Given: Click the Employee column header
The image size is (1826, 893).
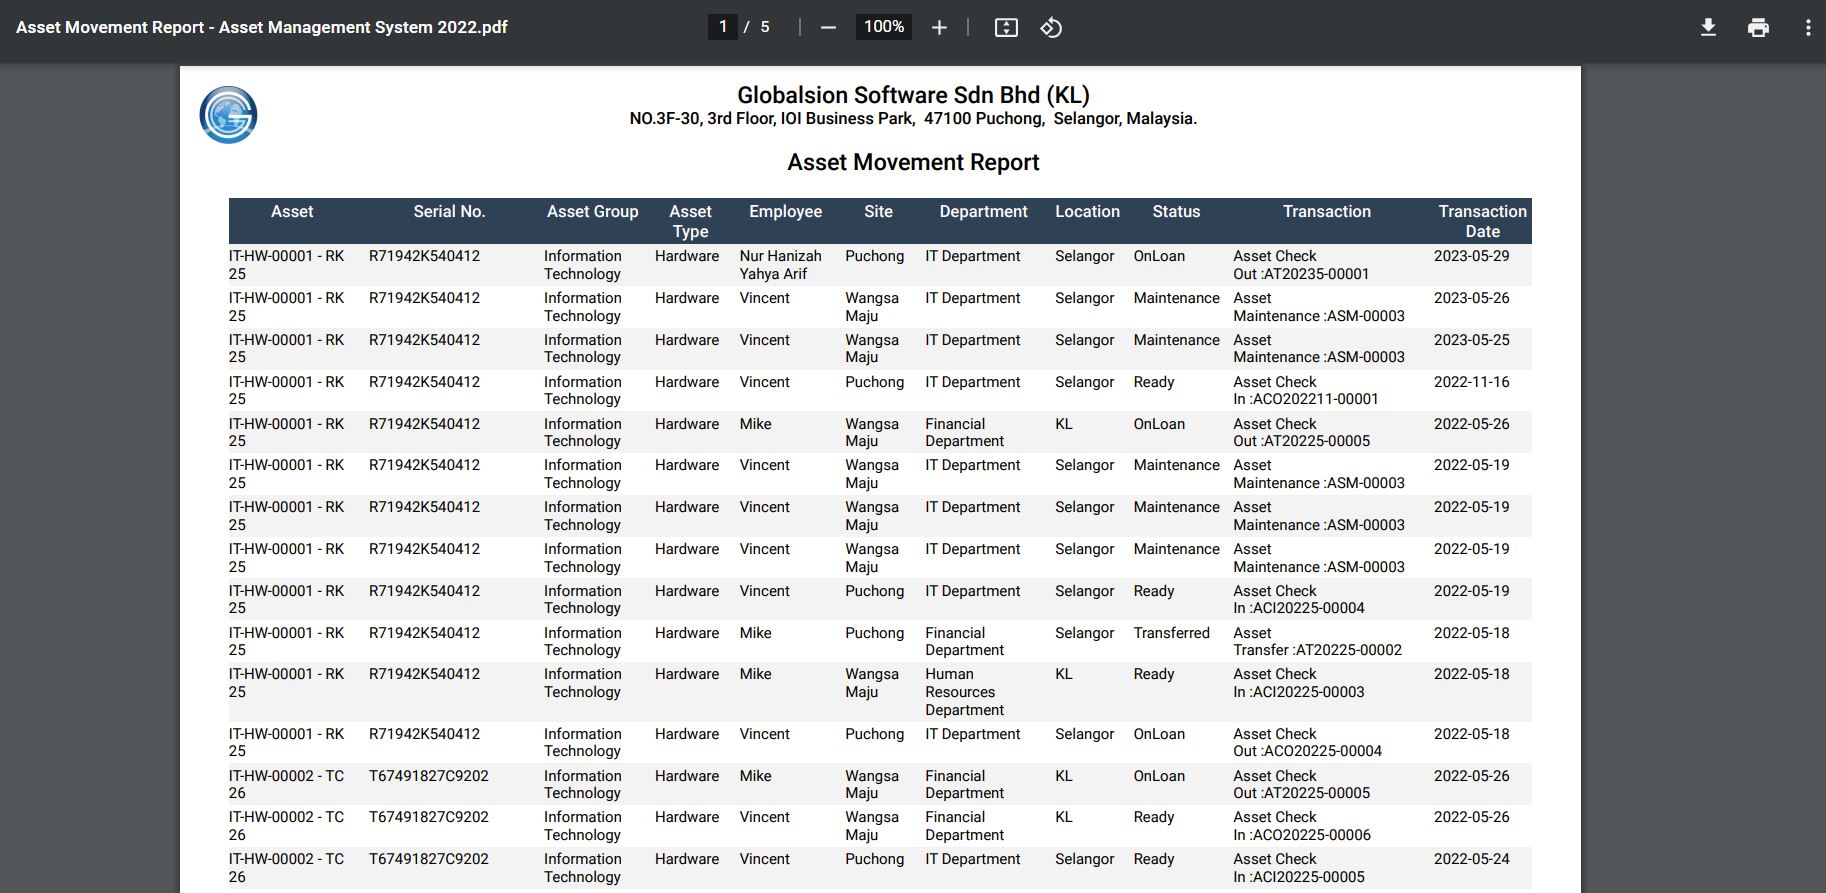Looking at the screenshot, I should point(785,212).
